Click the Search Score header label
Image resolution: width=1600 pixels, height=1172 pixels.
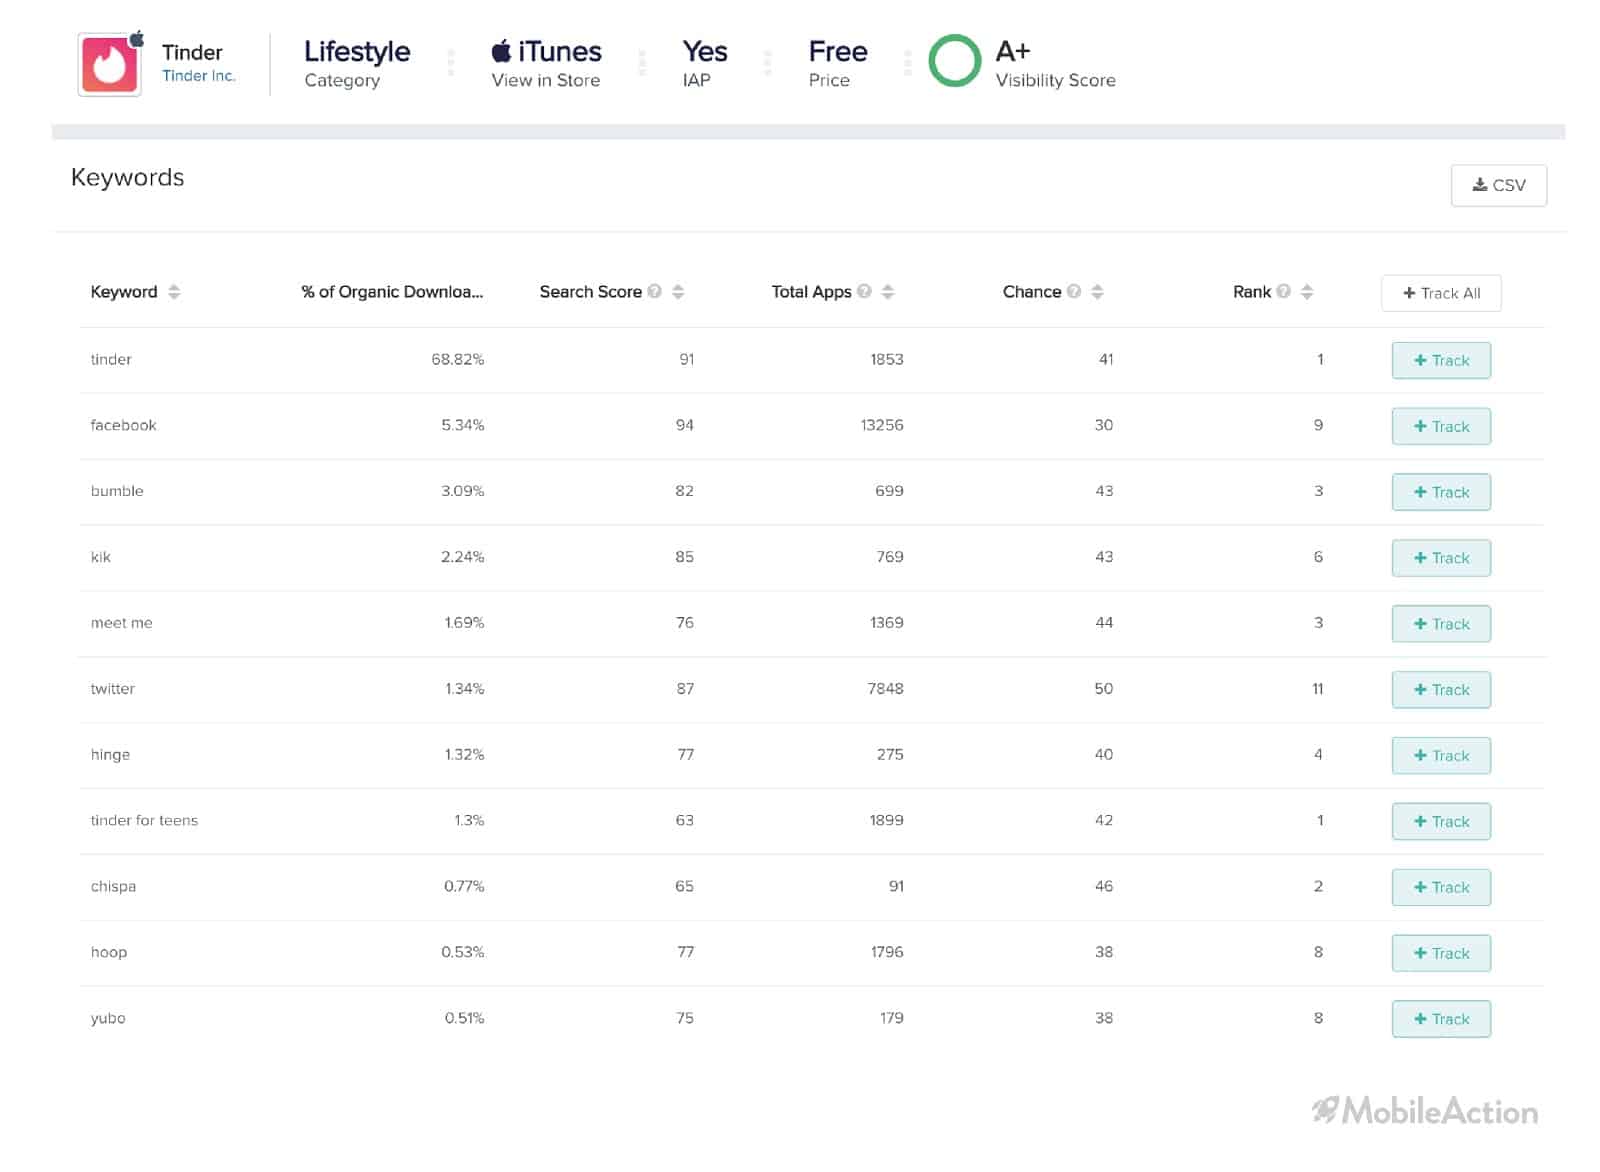(x=590, y=291)
